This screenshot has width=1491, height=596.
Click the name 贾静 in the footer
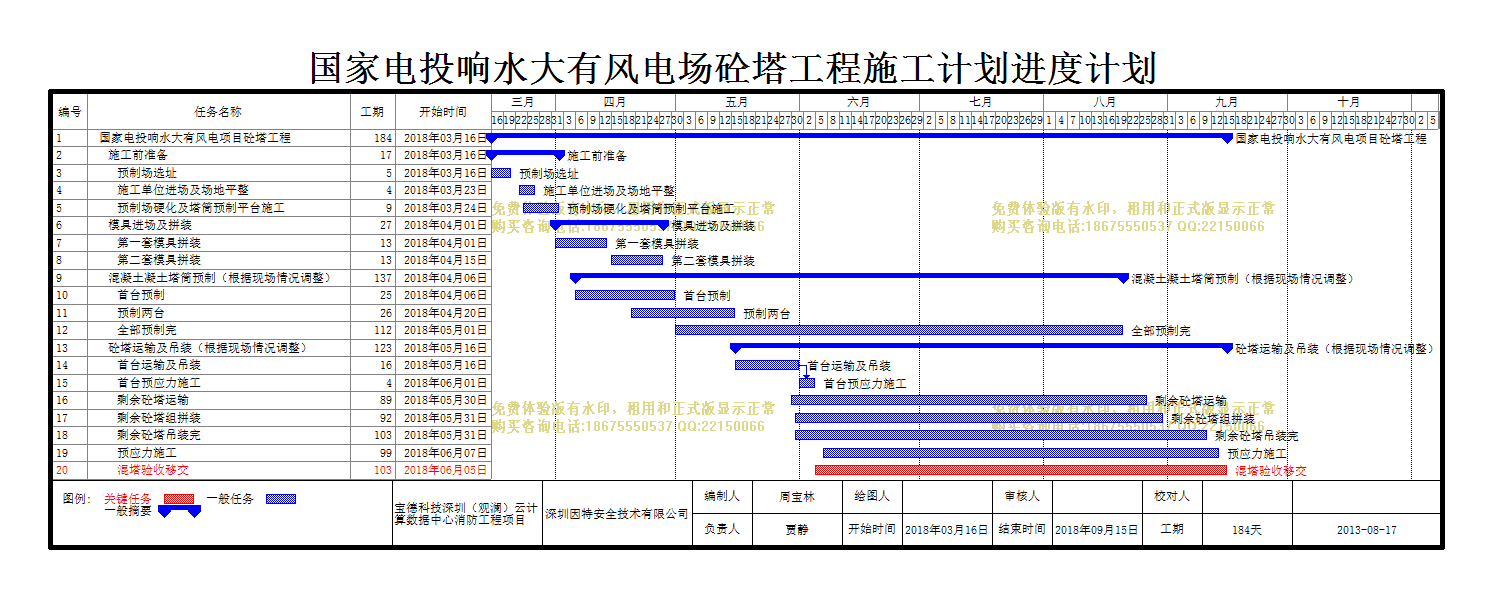click(x=797, y=530)
